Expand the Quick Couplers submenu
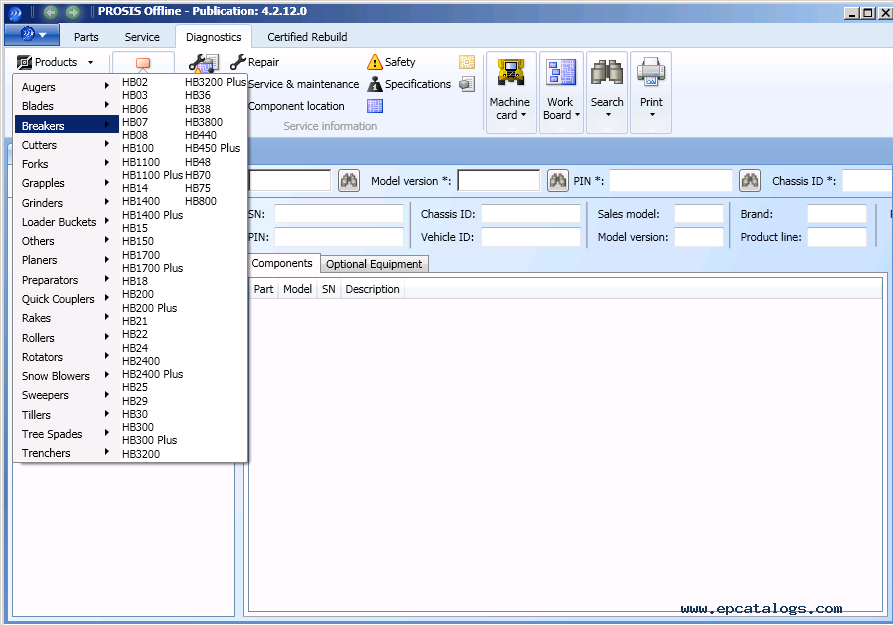This screenshot has height=625, width=893. pos(67,299)
